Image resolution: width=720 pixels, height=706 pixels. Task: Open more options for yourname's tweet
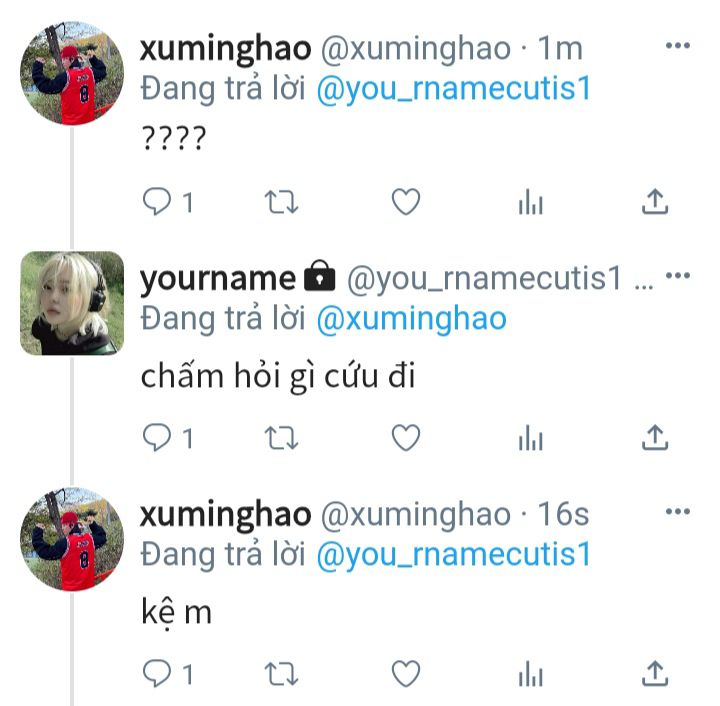[678, 275]
